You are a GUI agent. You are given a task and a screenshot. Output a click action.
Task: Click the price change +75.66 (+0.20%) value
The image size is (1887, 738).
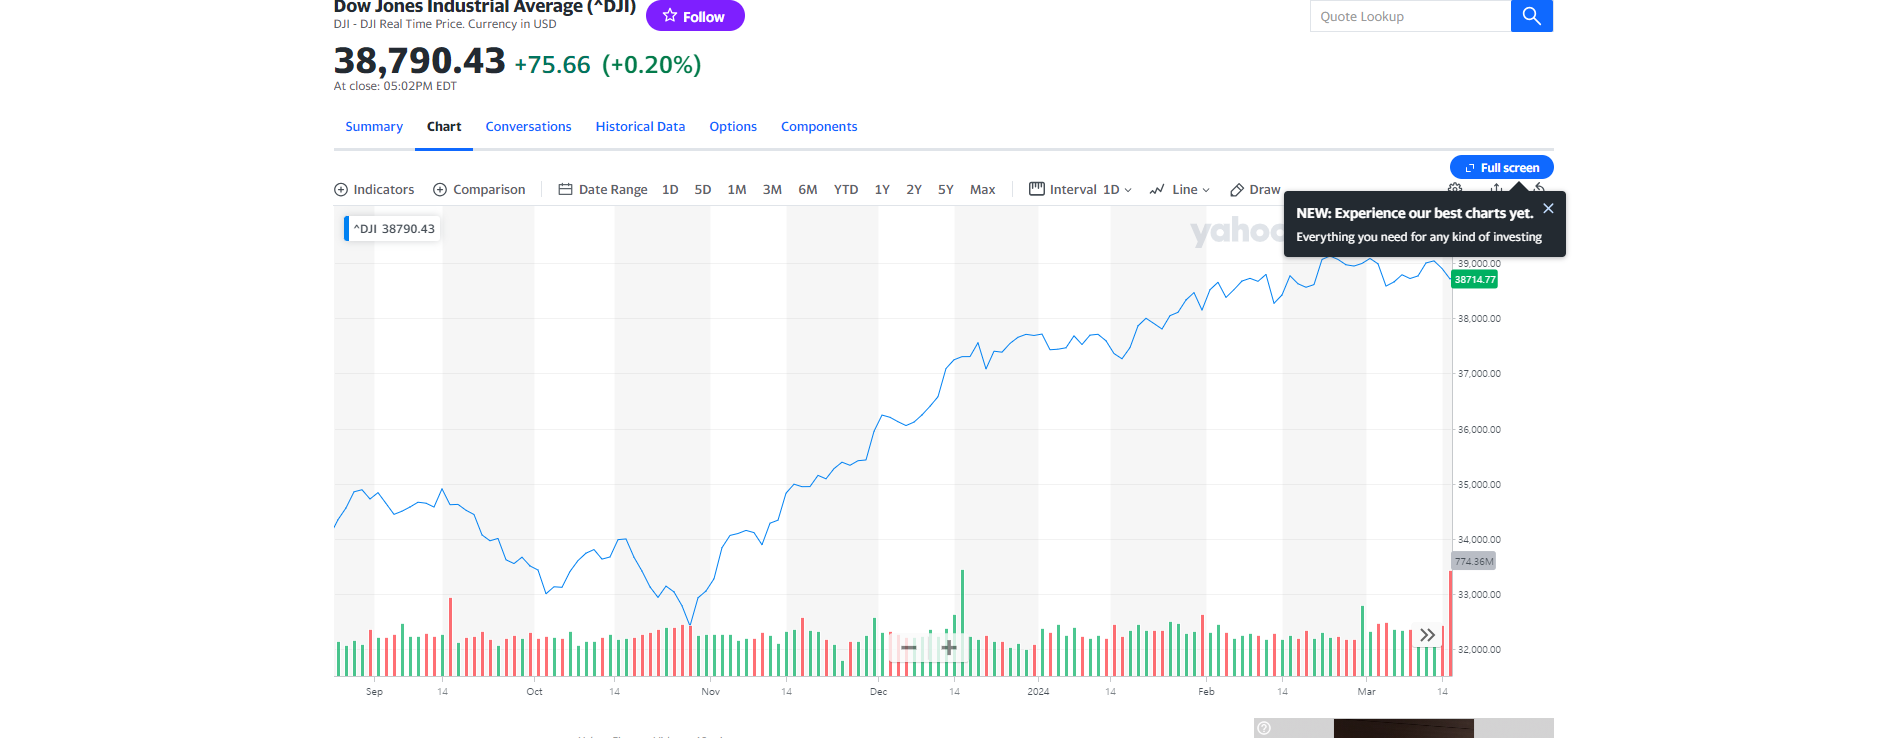tap(608, 65)
